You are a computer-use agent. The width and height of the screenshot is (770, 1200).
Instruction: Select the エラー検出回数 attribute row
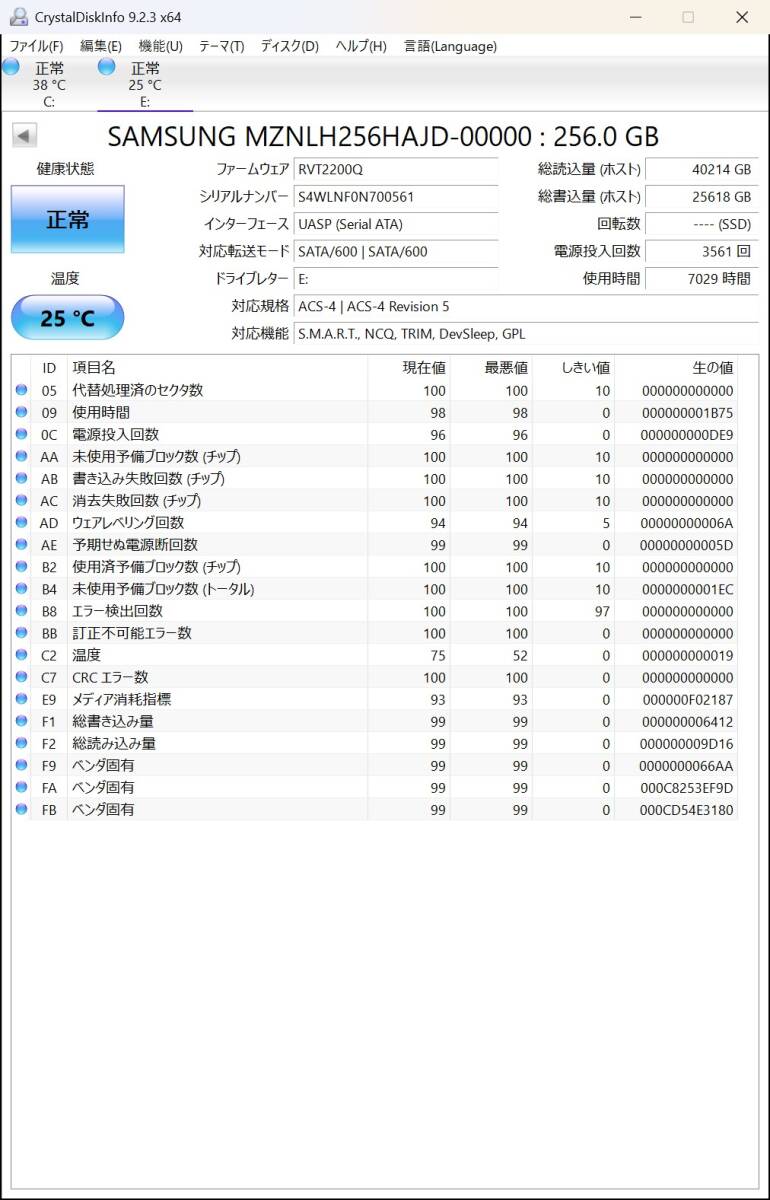(x=374, y=610)
